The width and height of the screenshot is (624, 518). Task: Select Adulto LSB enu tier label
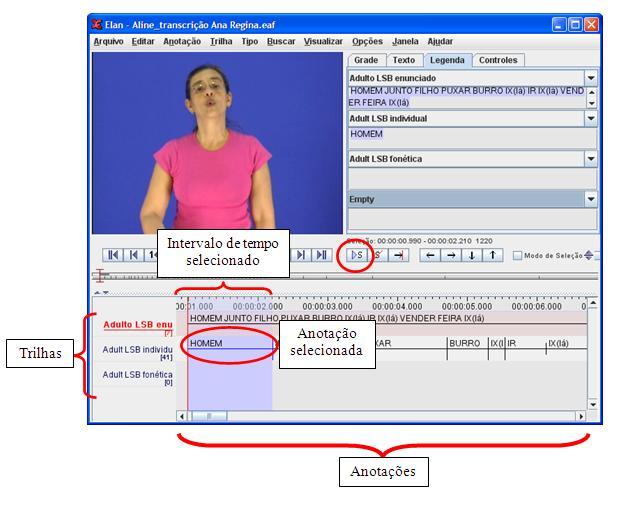click(x=138, y=325)
